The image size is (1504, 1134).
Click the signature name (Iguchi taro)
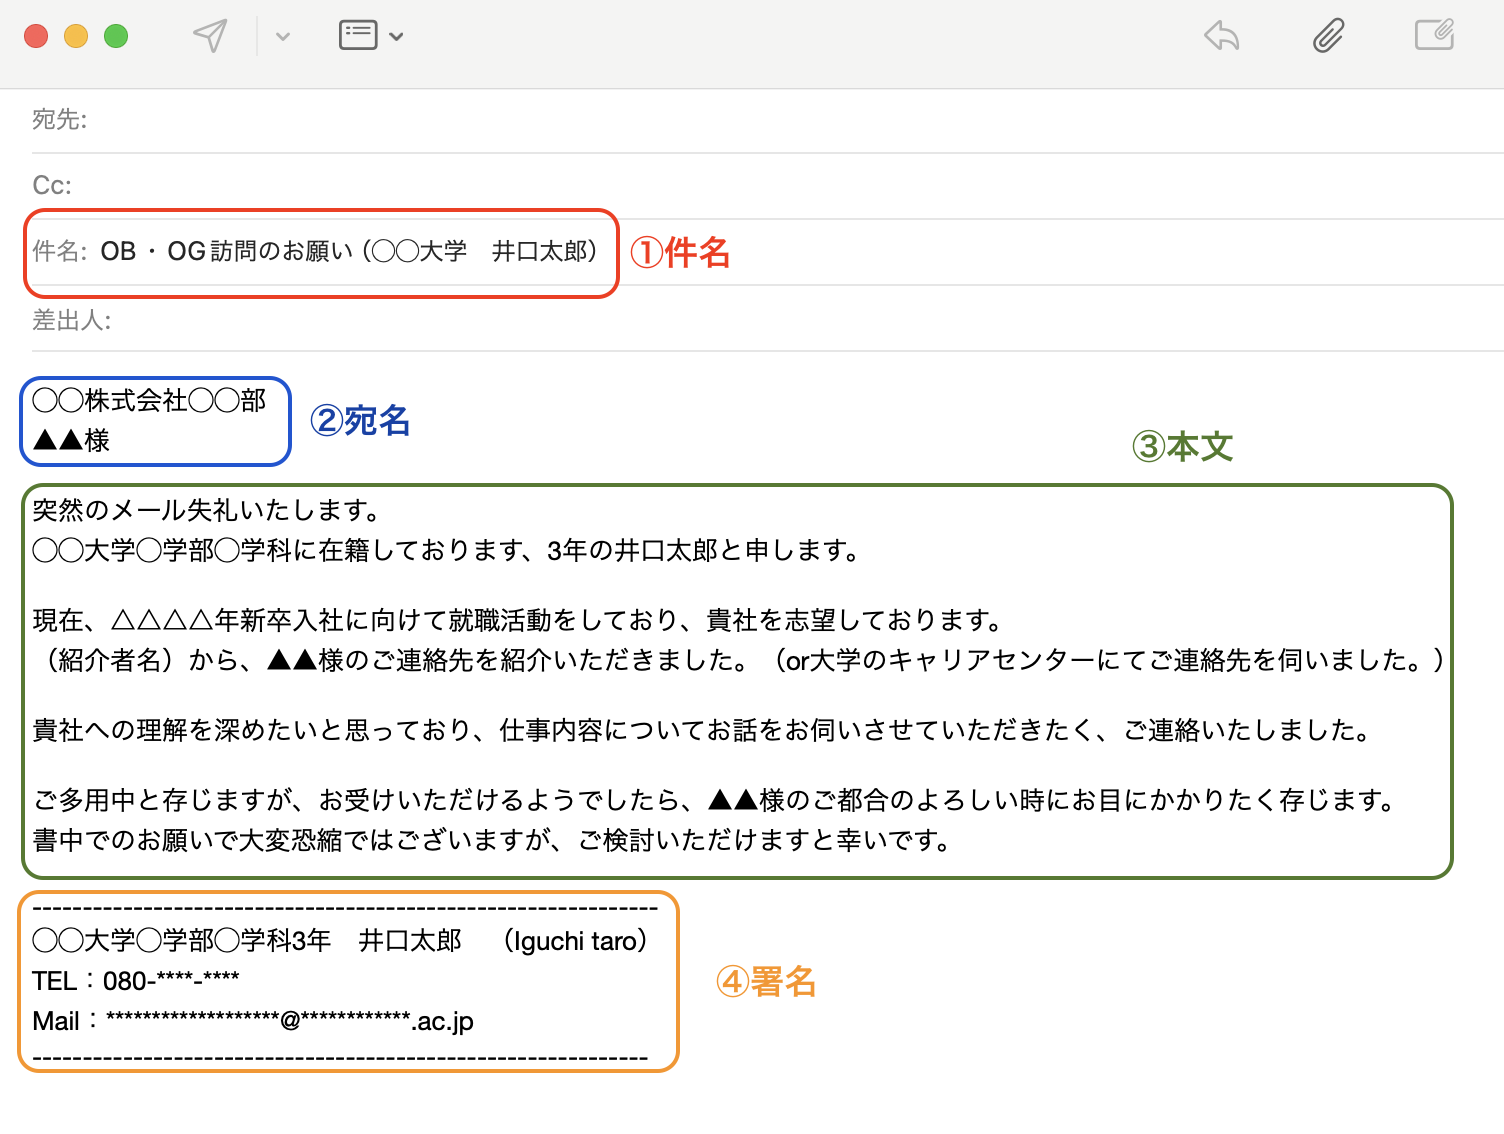[x=576, y=941]
